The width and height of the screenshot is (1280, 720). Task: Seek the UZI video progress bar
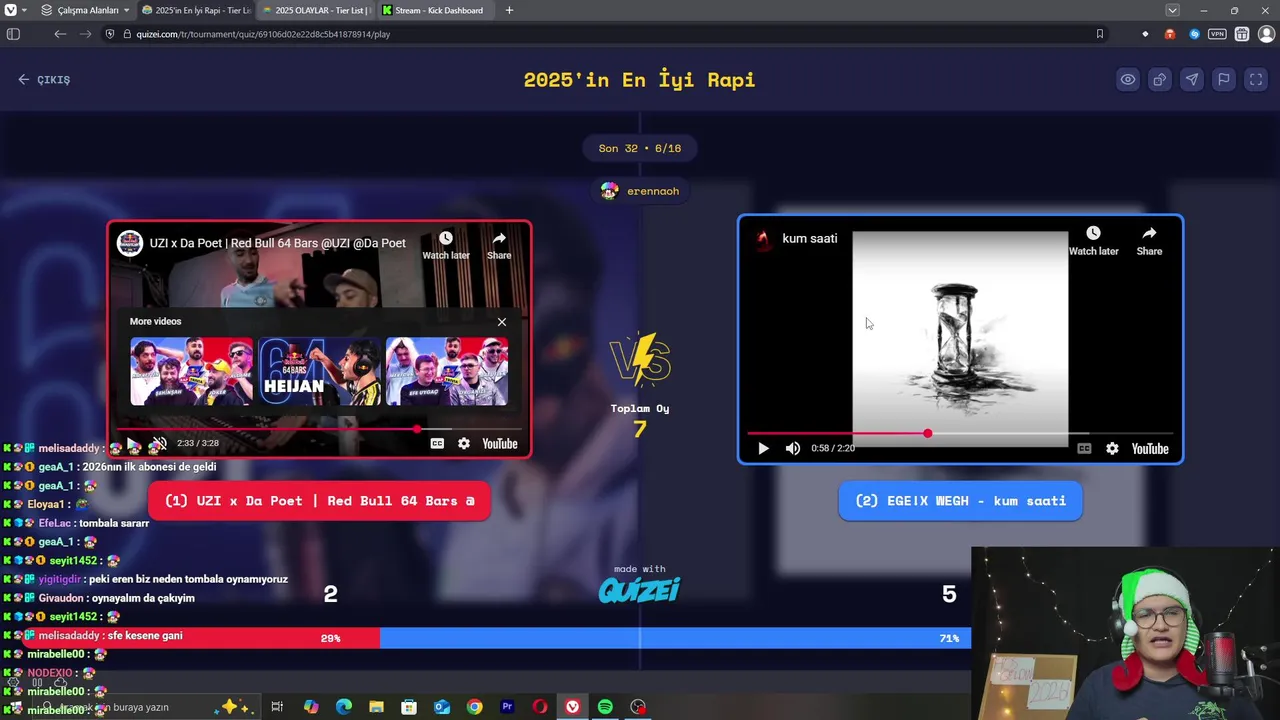319,429
